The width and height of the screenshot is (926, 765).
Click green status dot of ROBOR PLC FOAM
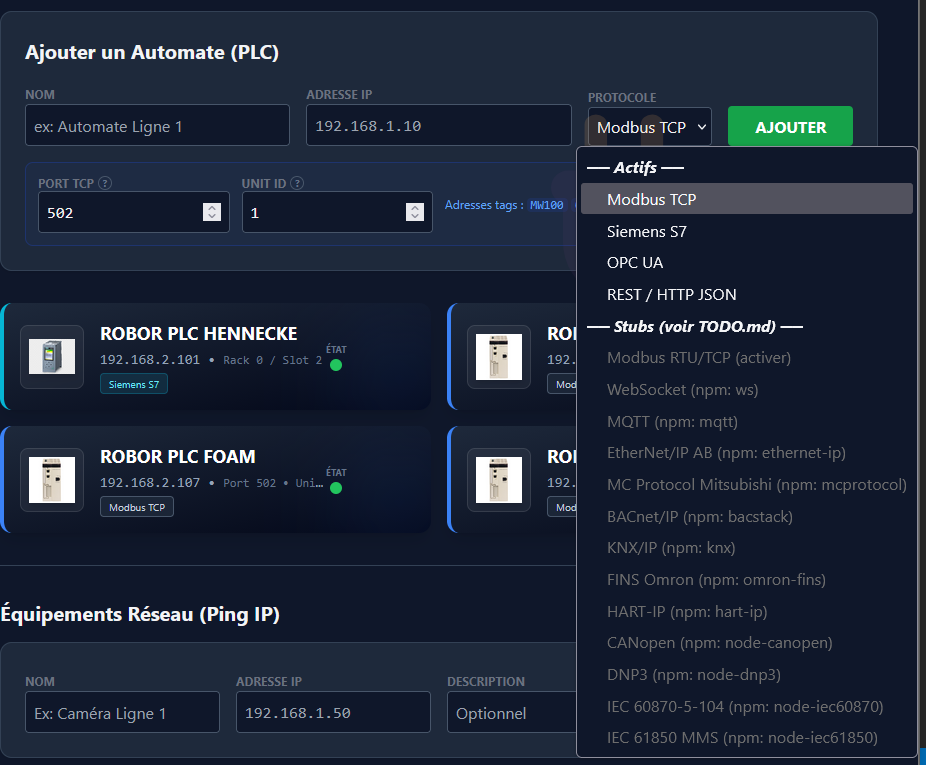pyautogui.click(x=336, y=488)
